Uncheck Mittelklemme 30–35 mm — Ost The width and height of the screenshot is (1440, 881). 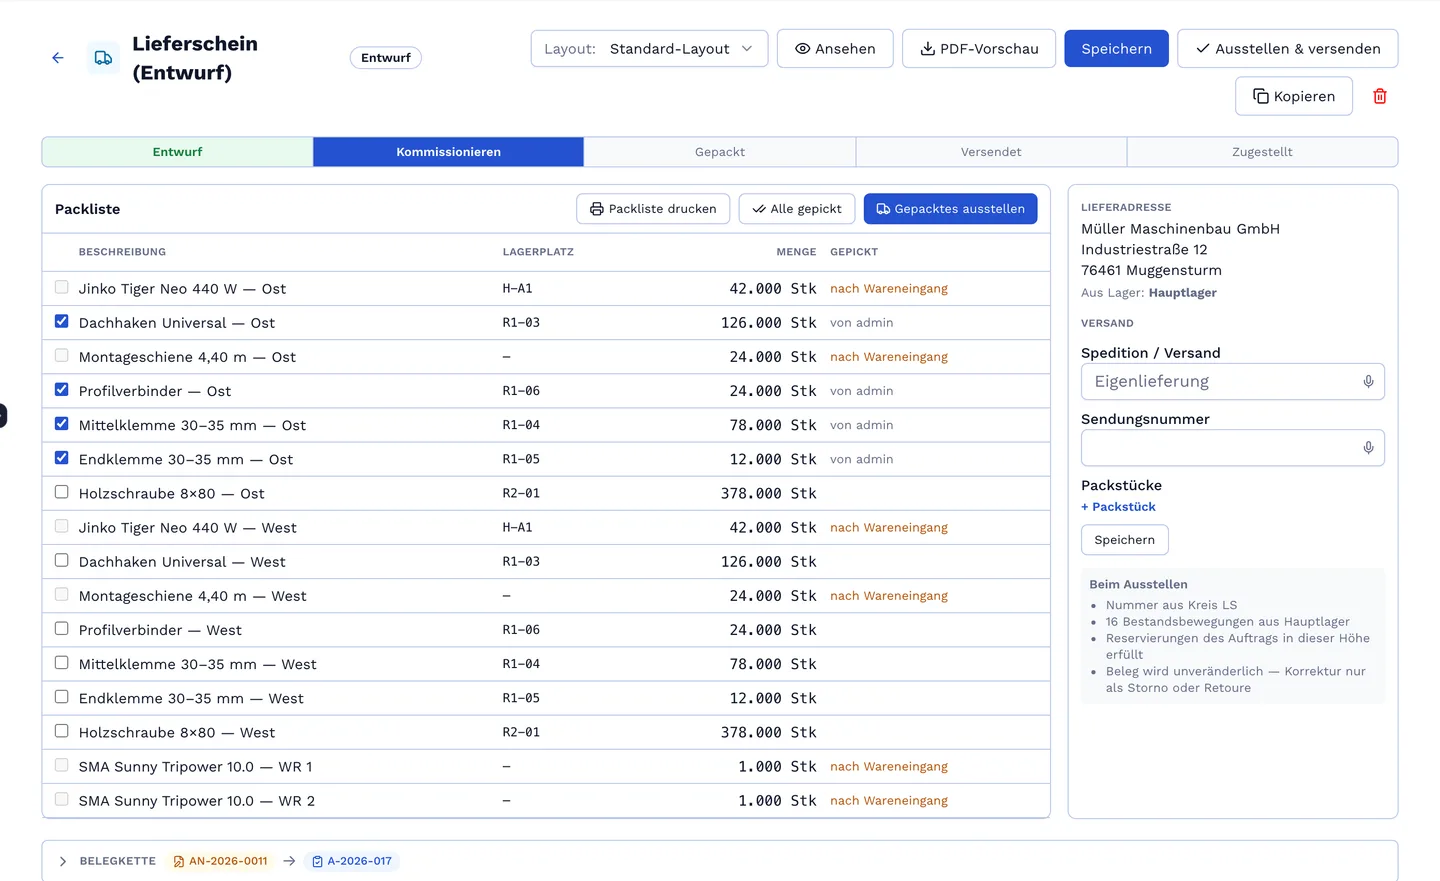point(62,424)
